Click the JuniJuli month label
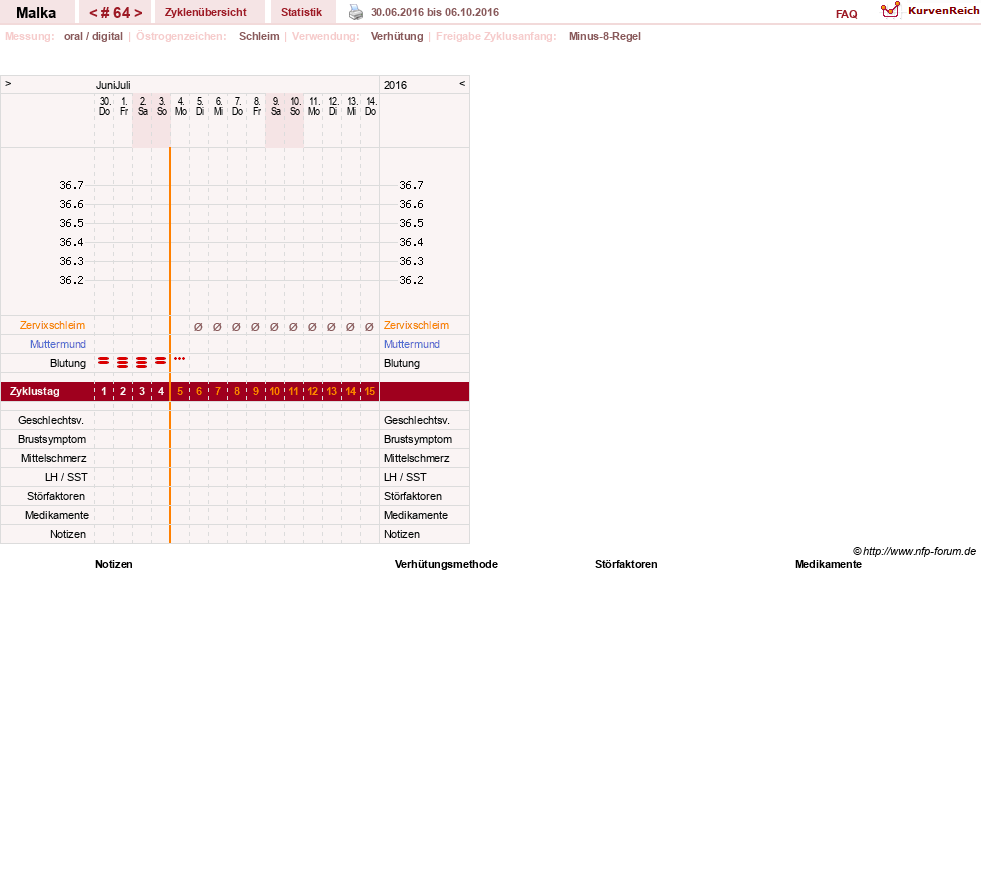This screenshot has height=883, width=981. point(113,85)
